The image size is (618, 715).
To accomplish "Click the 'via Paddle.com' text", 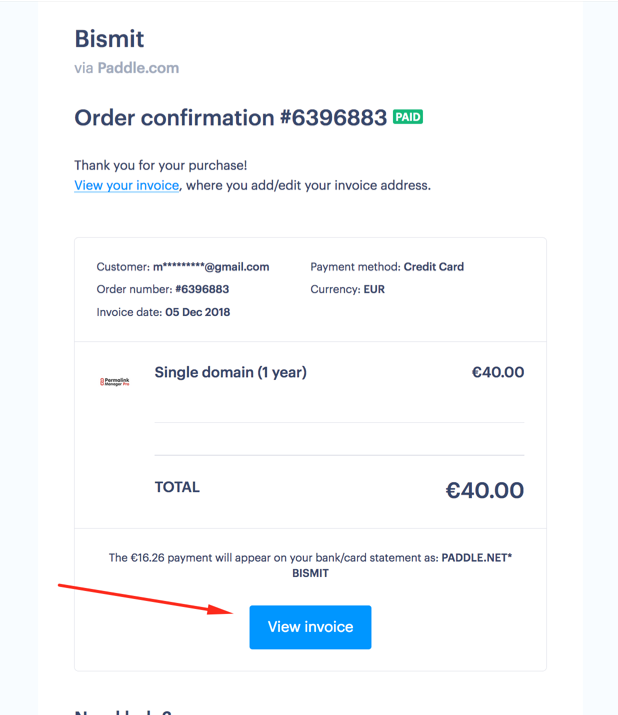I will [x=126, y=68].
